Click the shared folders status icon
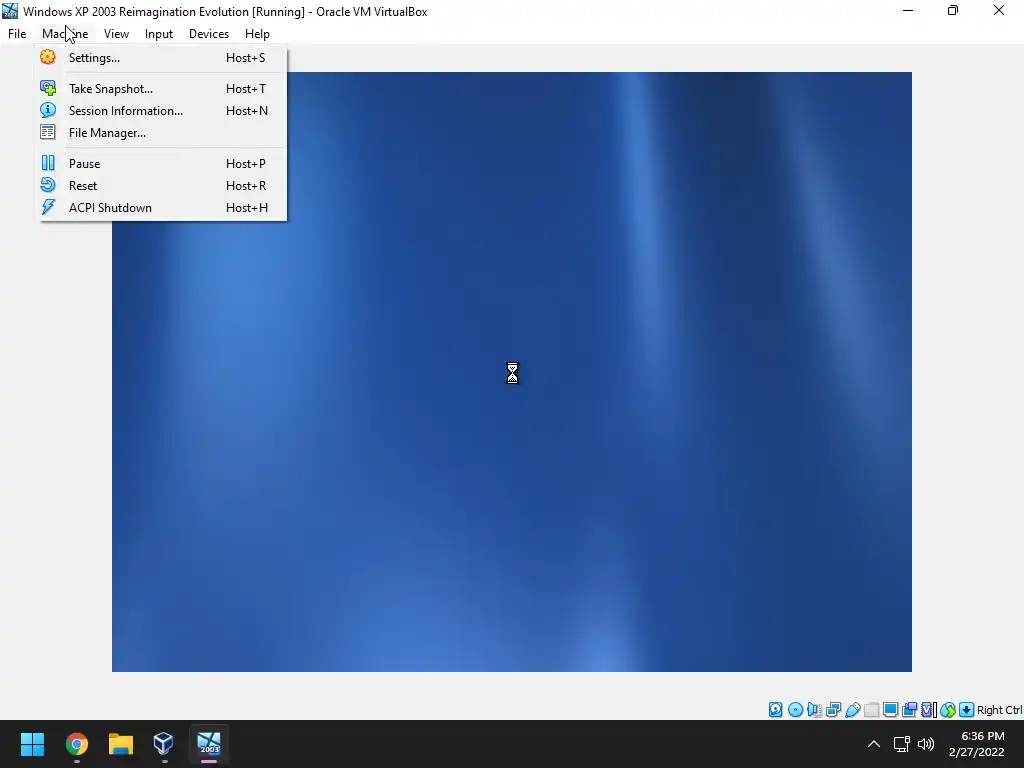This screenshot has width=1024, height=768. point(871,710)
